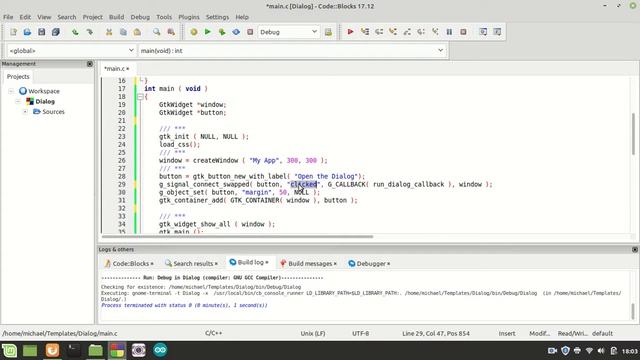Viewport: 640px width, 360px height.
Task: Open the Linux Mint start menu
Action: [x=9, y=350]
